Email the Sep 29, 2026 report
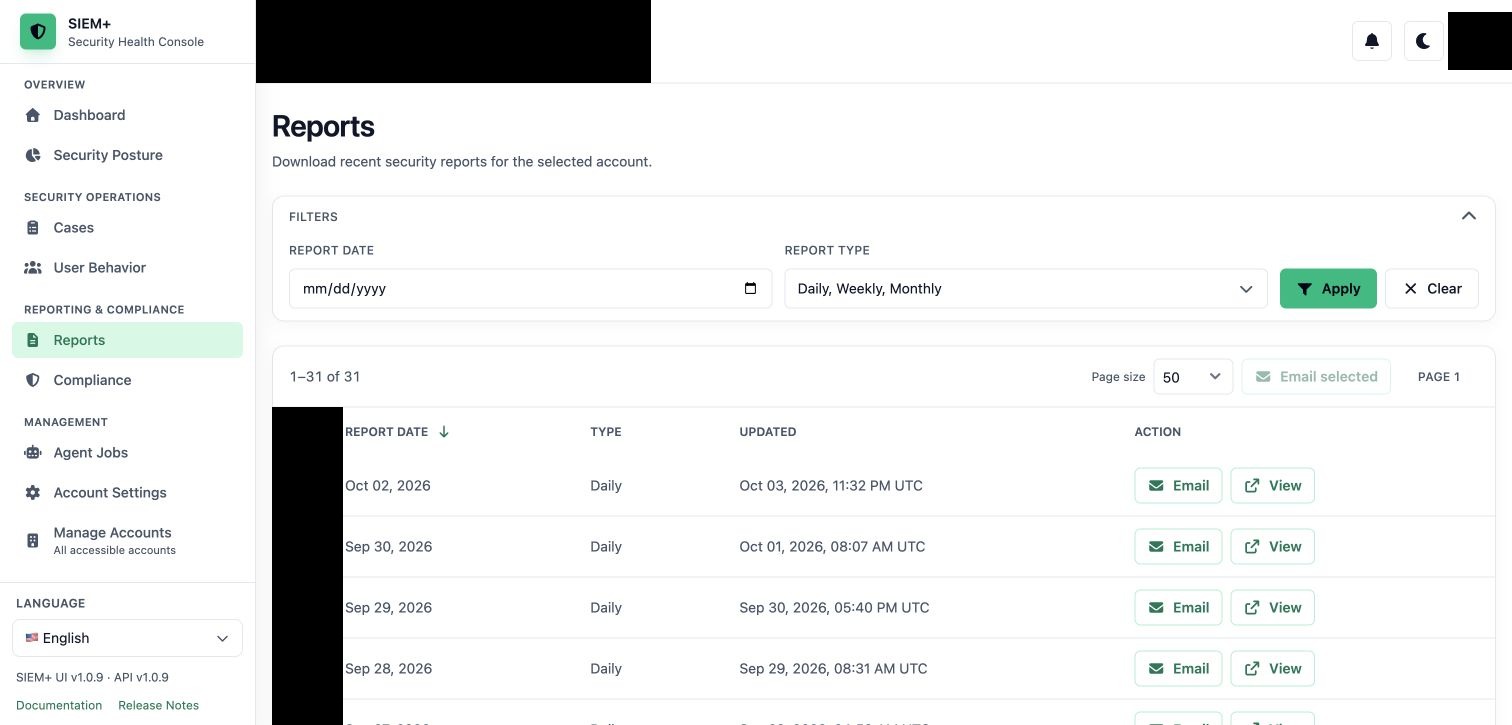This screenshot has height=725, width=1512. 1178,608
